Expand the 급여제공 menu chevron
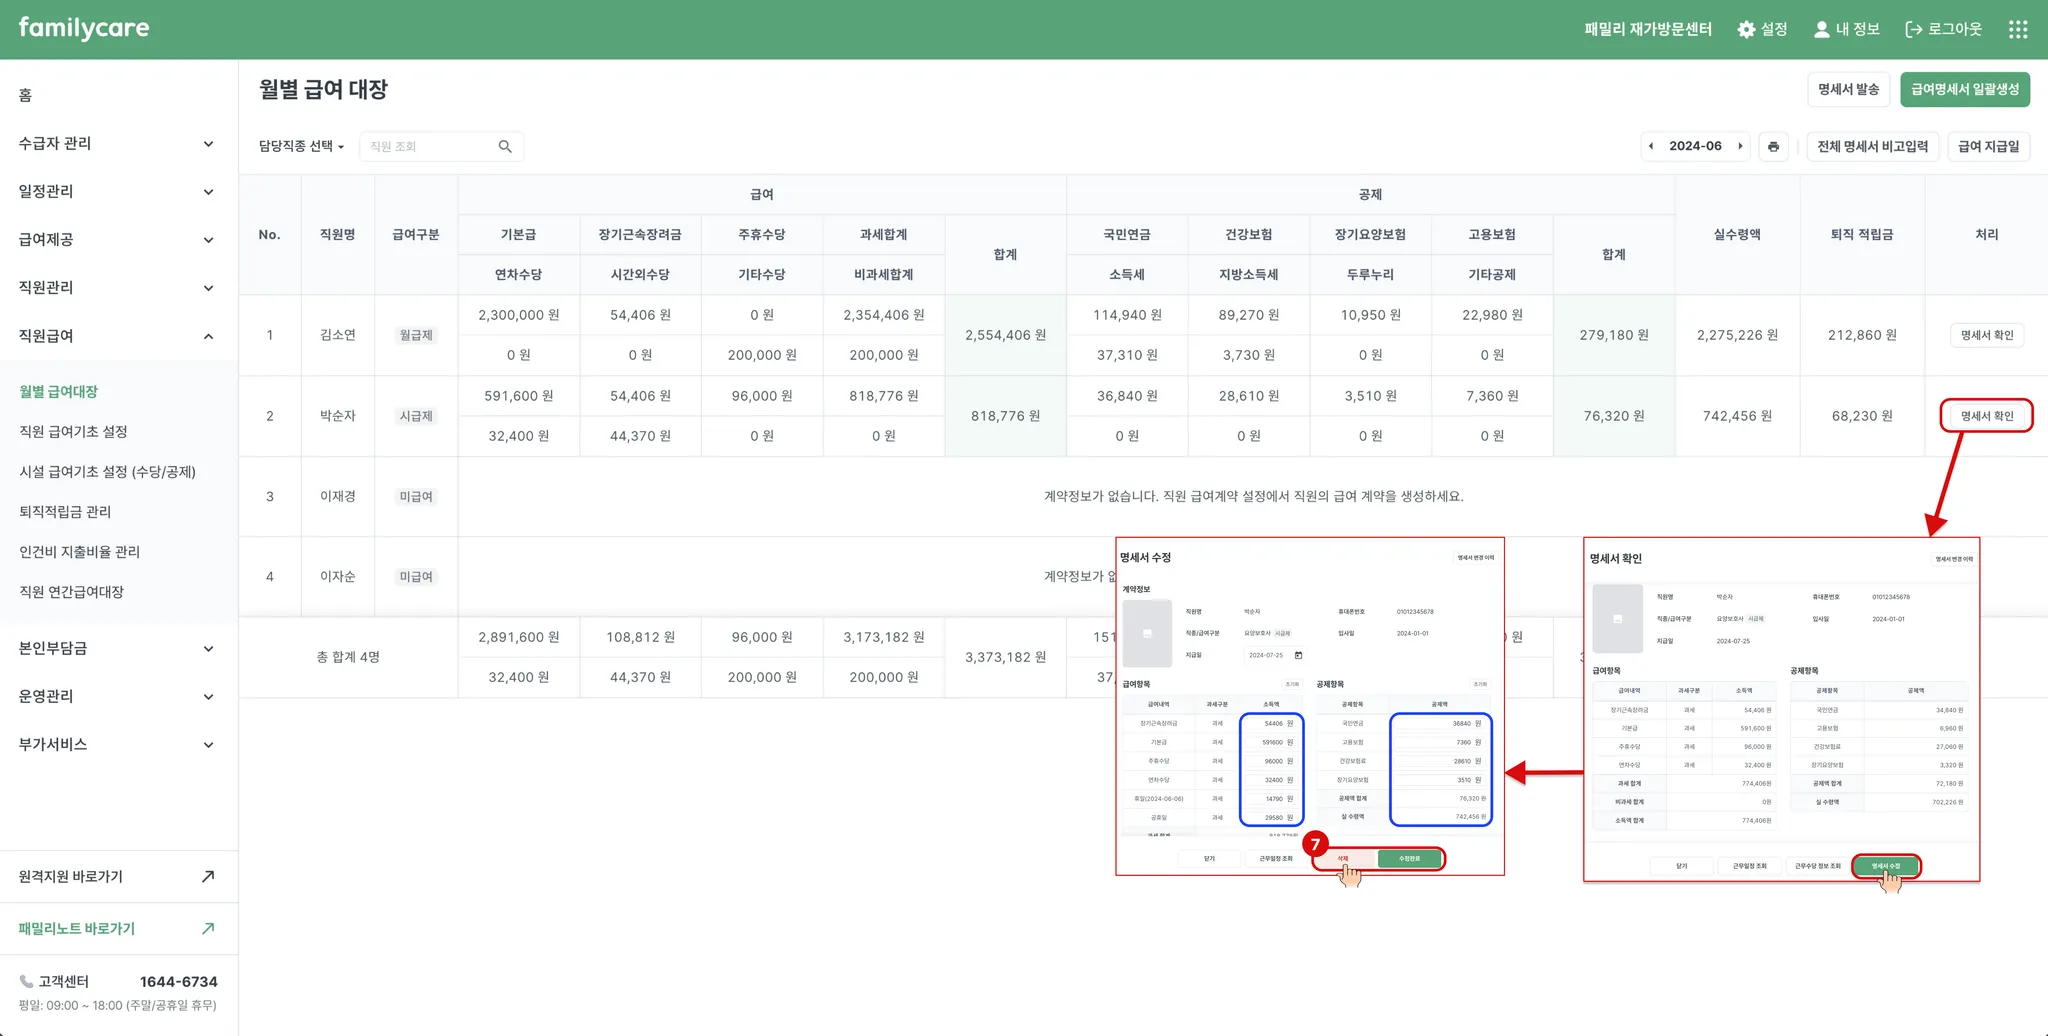 (208, 240)
